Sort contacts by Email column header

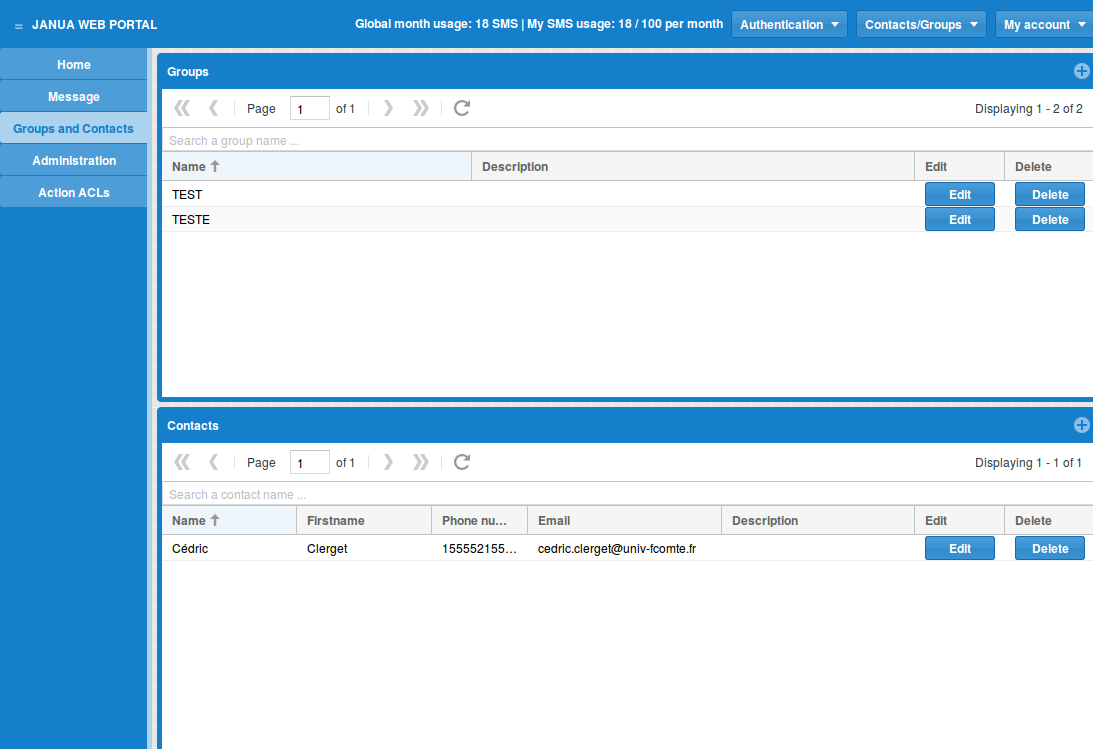click(x=624, y=520)
